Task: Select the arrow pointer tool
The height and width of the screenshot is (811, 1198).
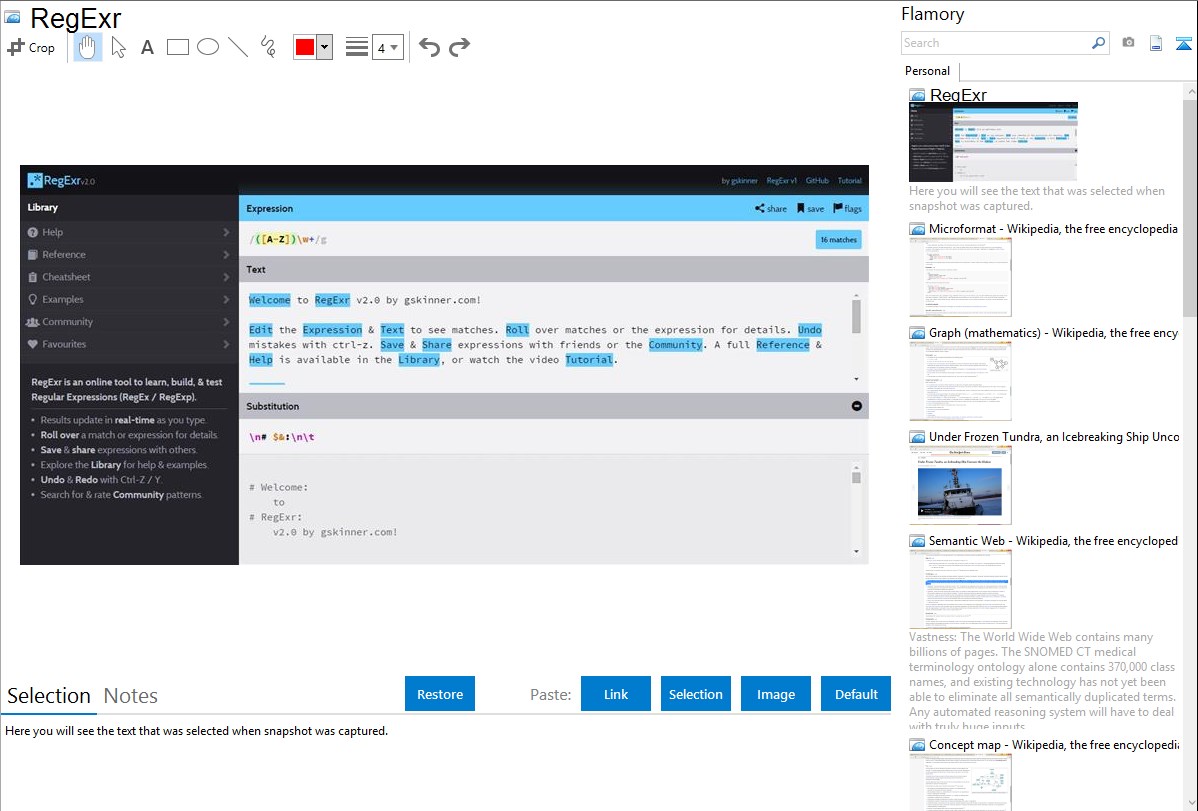Action: (118, 47)
